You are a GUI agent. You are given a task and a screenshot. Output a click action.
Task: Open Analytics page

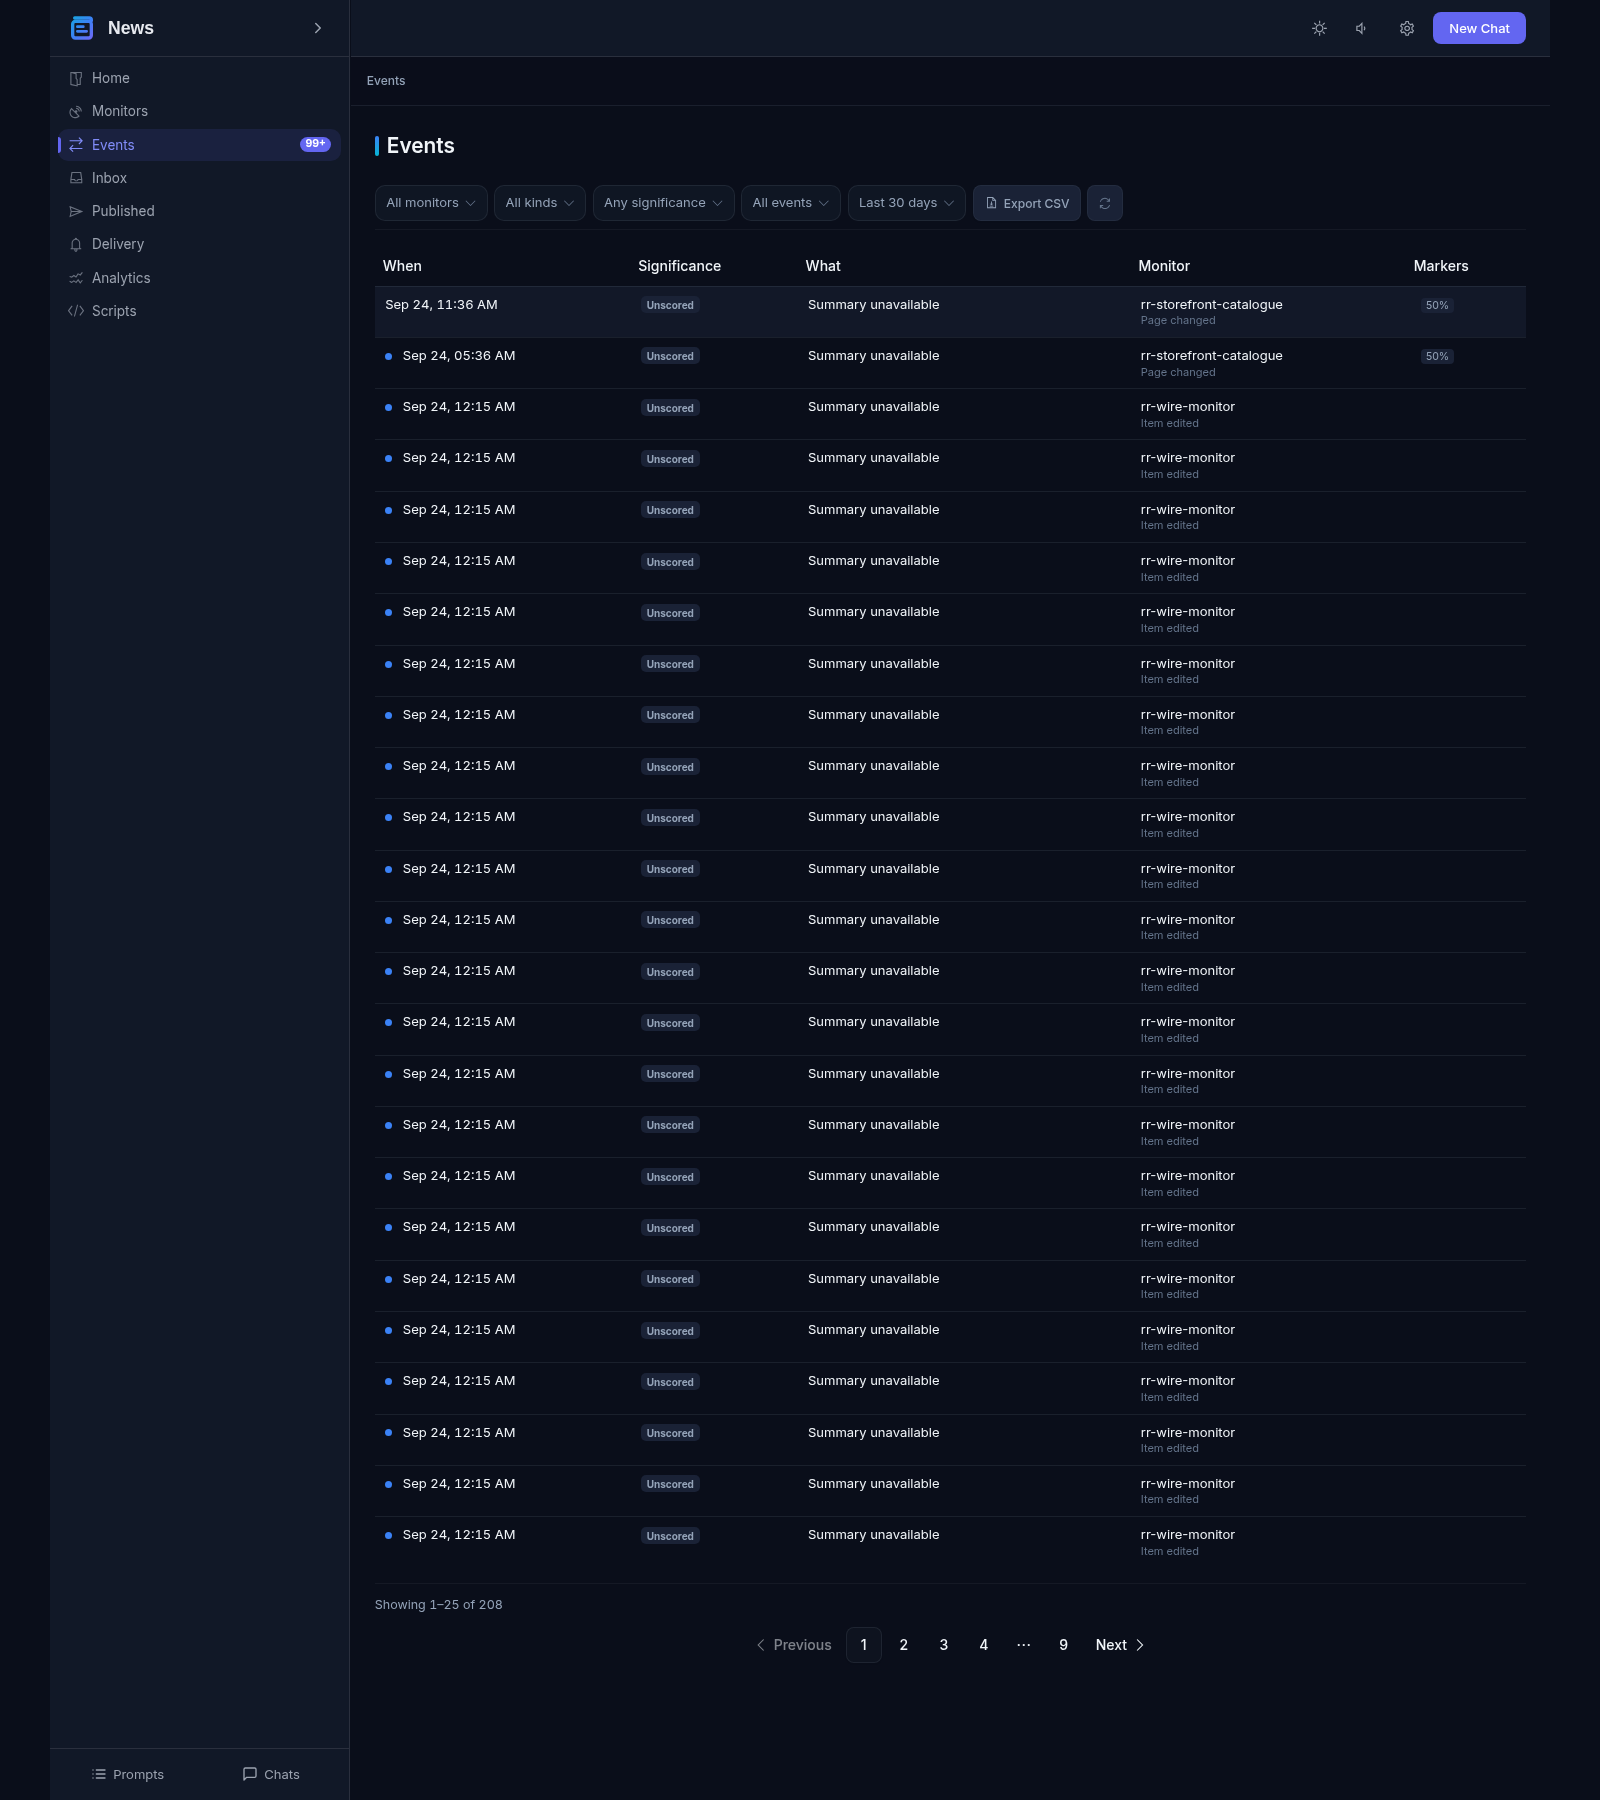coord(199,278)
